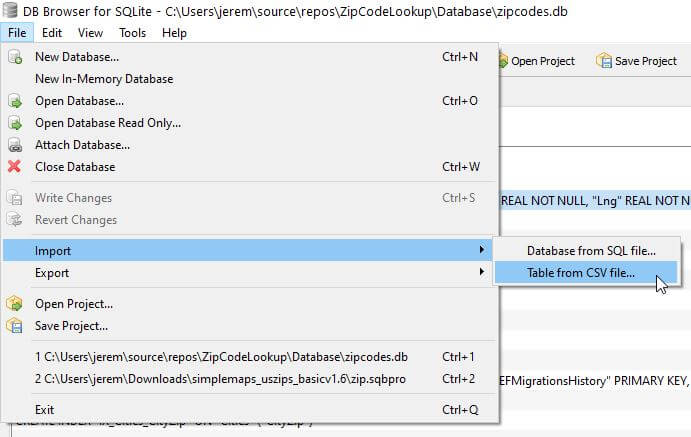Click the Open Project icon in File menu
The width and height of the screenshot is (691, 437).
(15, 304)
